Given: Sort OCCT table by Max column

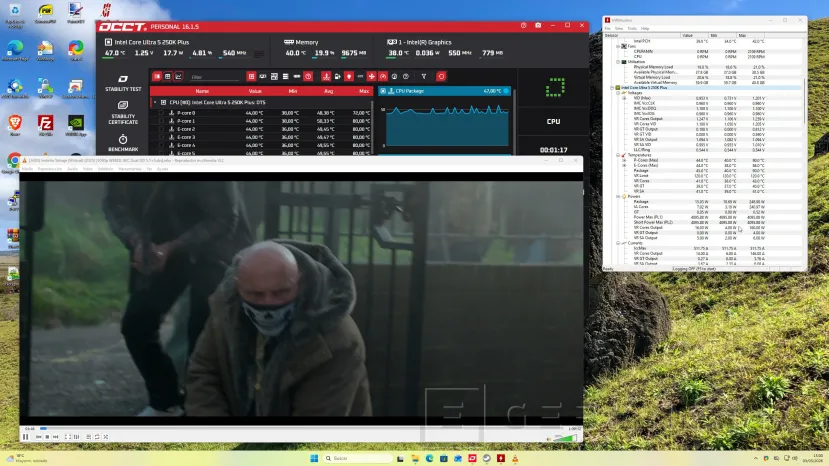Looking at the screenshot, I should coord(364,91).
